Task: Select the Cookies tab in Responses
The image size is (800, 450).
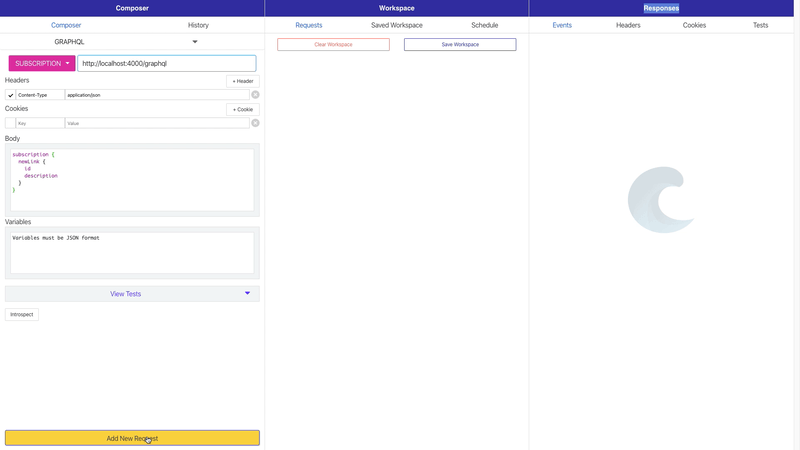Action: 694,25
